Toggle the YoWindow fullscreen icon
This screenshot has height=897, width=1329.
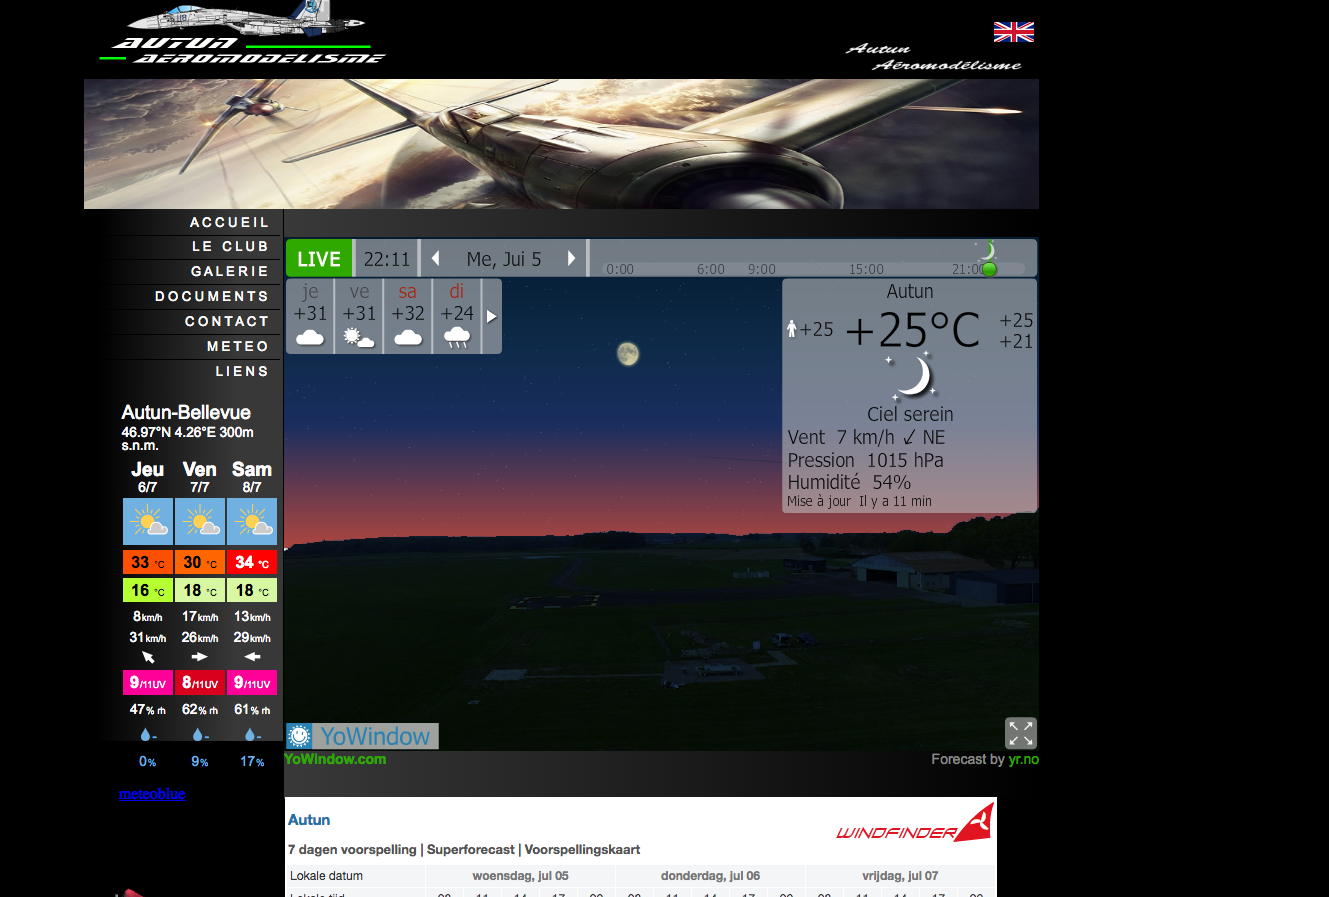pyautogui.click(x=1020, y=733)
